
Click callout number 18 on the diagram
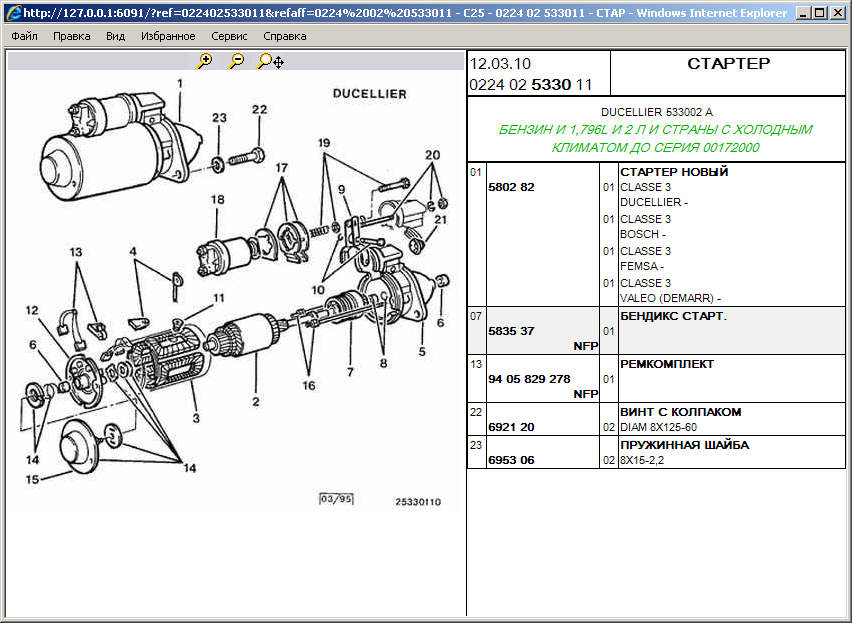tap(217, 199)
